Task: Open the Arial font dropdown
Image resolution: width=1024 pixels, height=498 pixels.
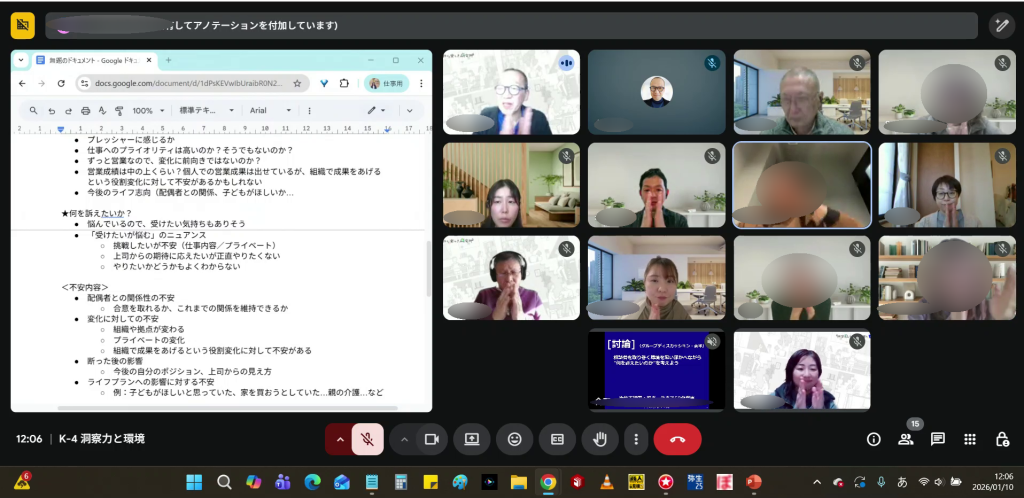Action: click(x=270, y=110)
